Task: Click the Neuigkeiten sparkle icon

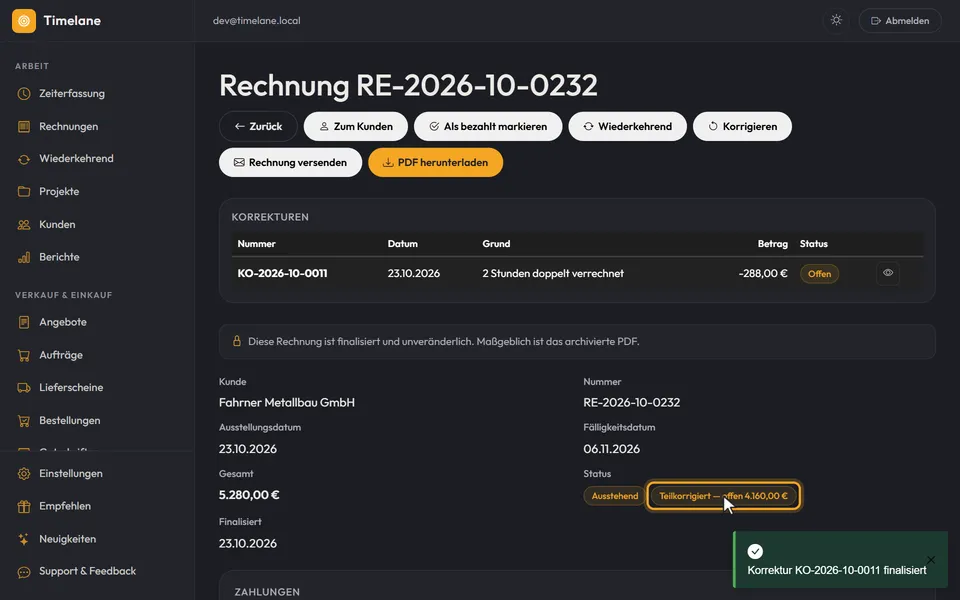Action: [x=24, y=539]
